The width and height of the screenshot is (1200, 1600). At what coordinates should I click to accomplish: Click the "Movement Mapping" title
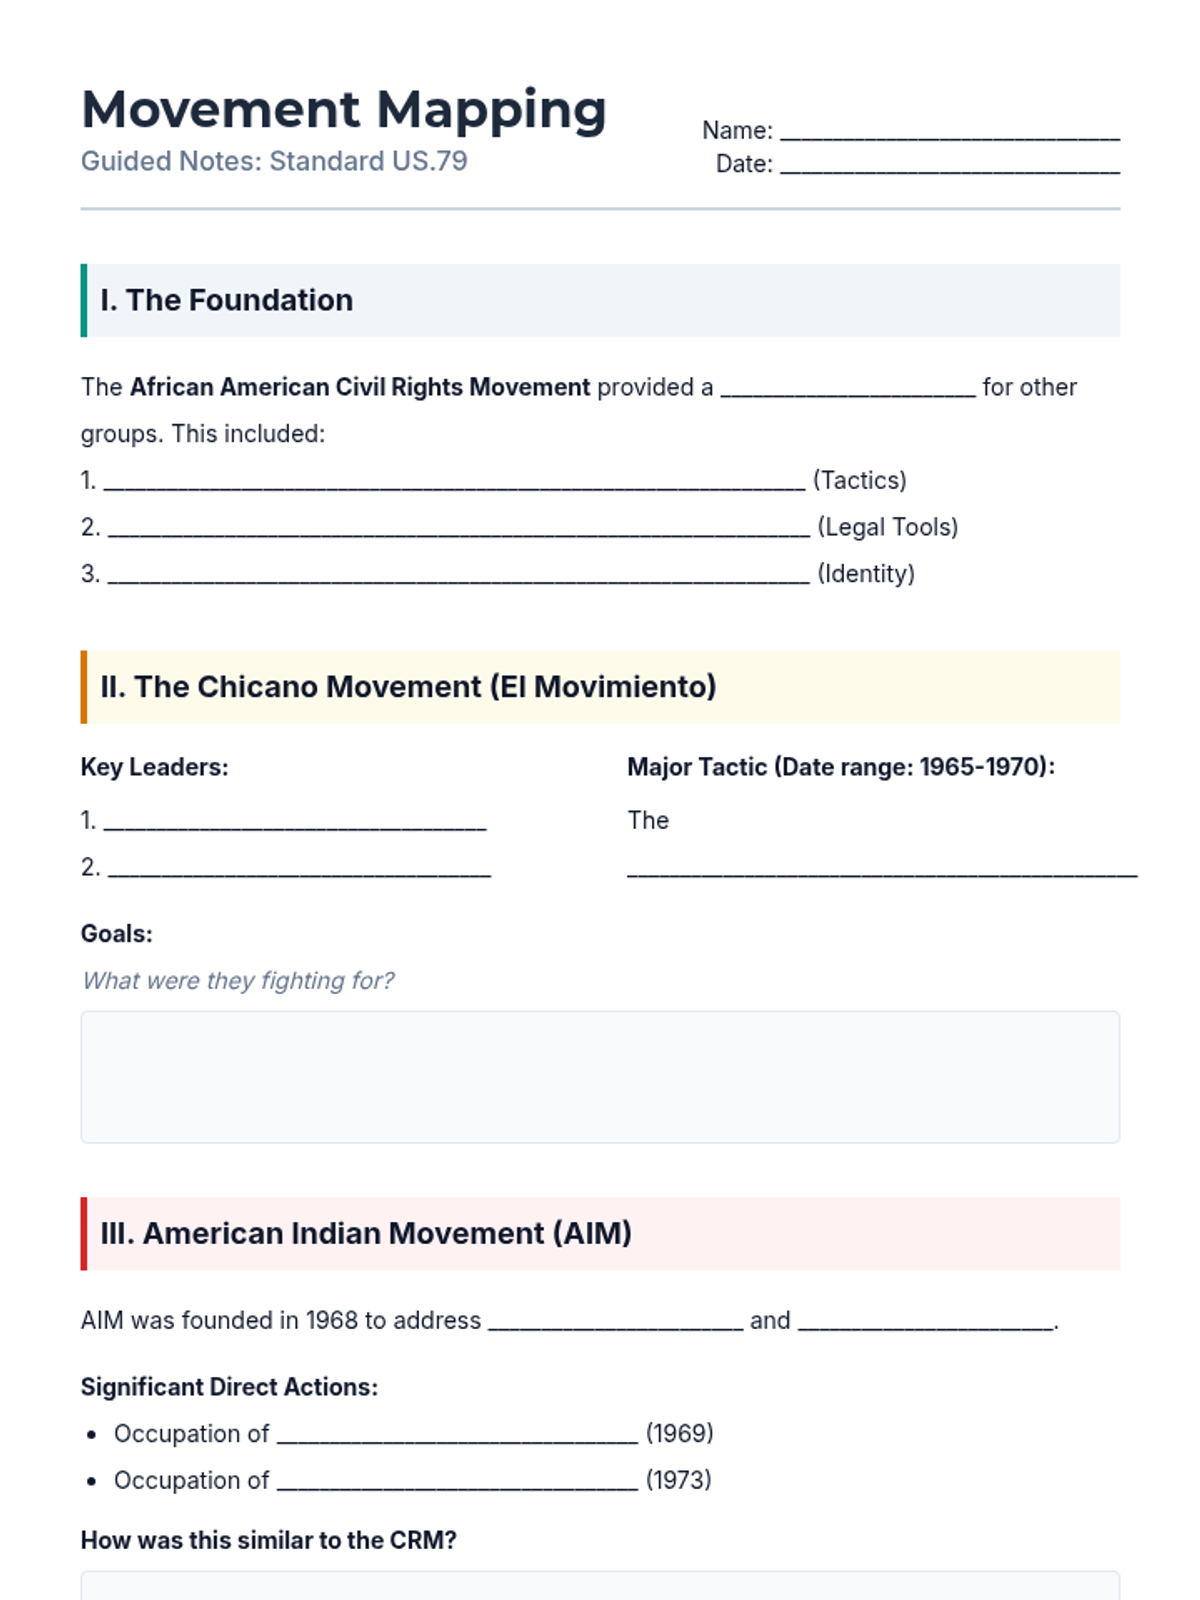(x=344, y=109)
